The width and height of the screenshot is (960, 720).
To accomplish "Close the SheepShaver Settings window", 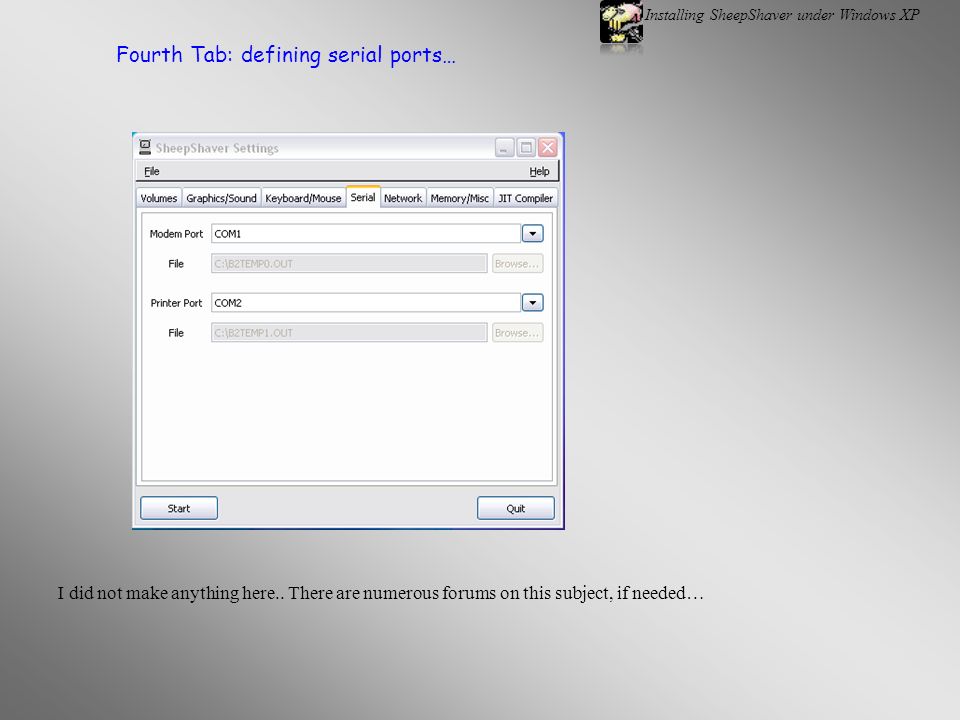I will [x=548, y=148].
